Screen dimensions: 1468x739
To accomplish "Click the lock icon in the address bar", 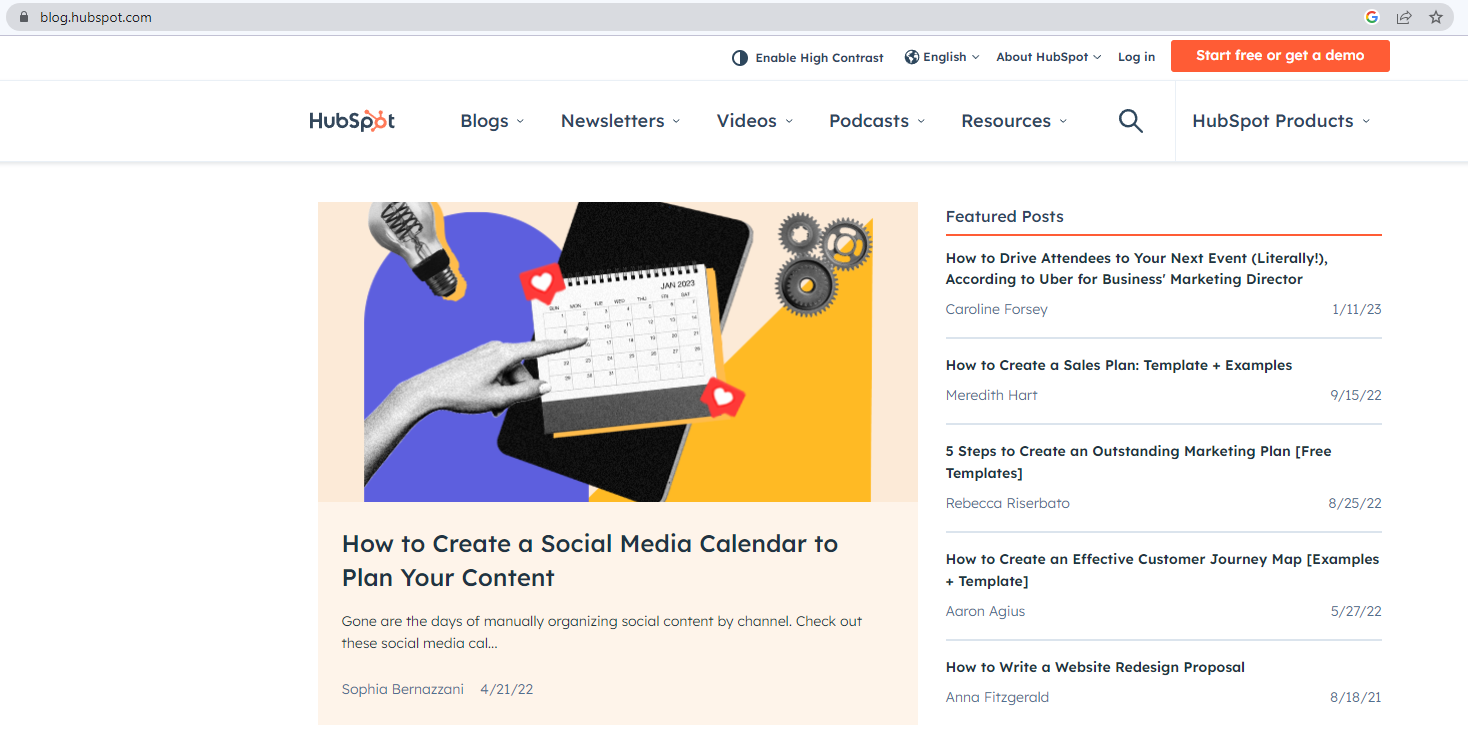I will [25, 17].
